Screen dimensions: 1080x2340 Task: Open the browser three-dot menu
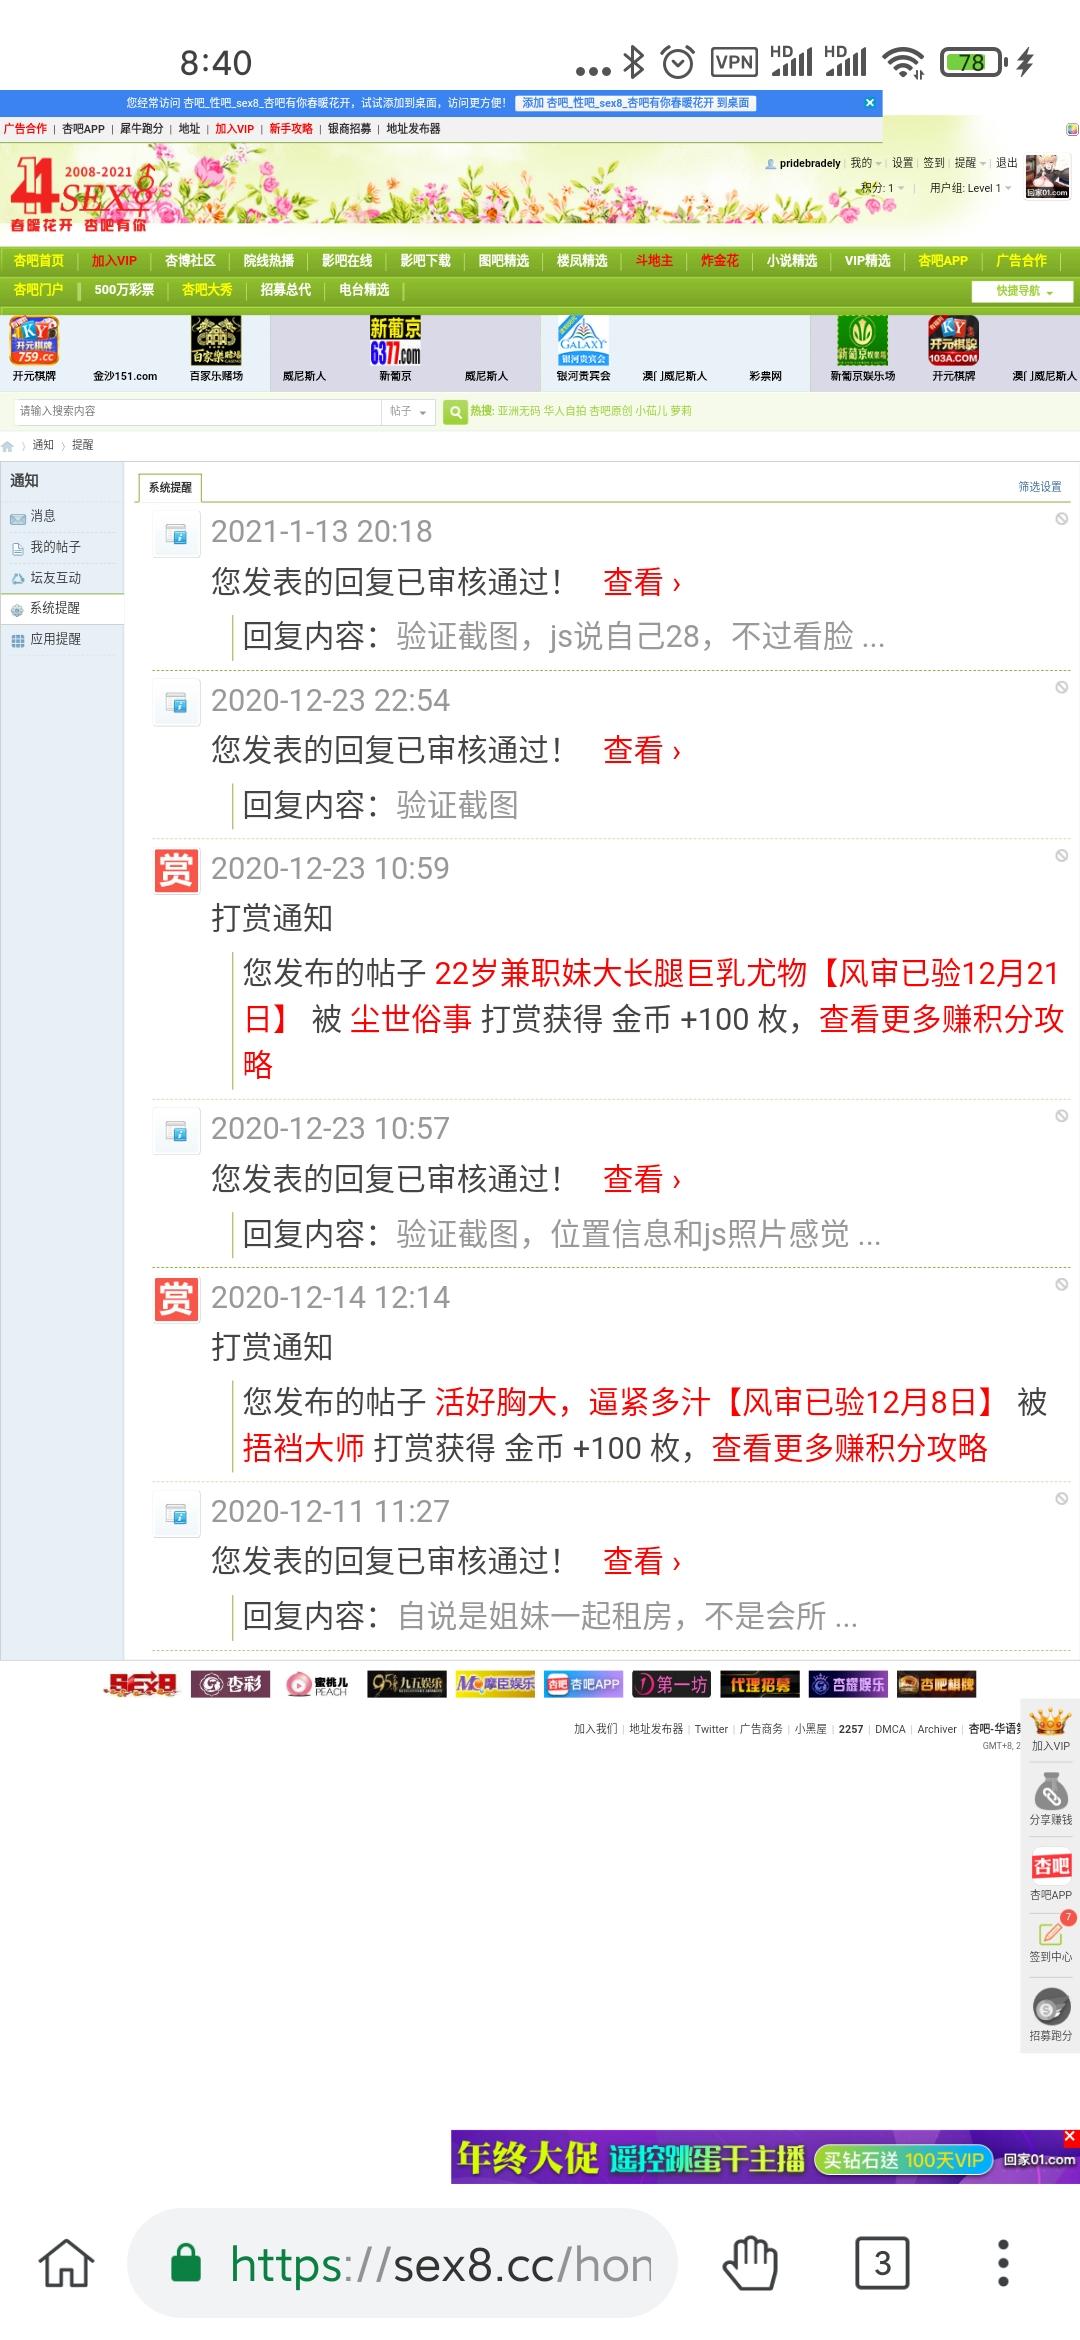1003,2263
